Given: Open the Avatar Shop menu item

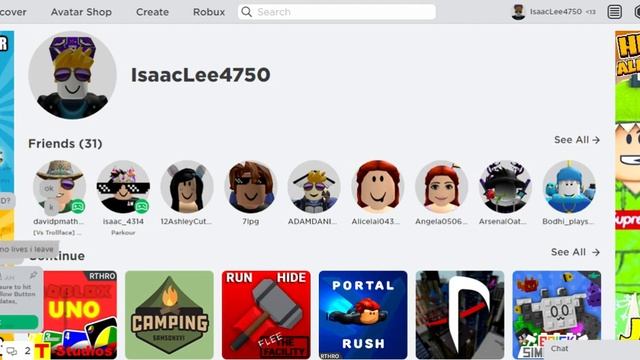Looking at the screenshot, I should point(81,12).
